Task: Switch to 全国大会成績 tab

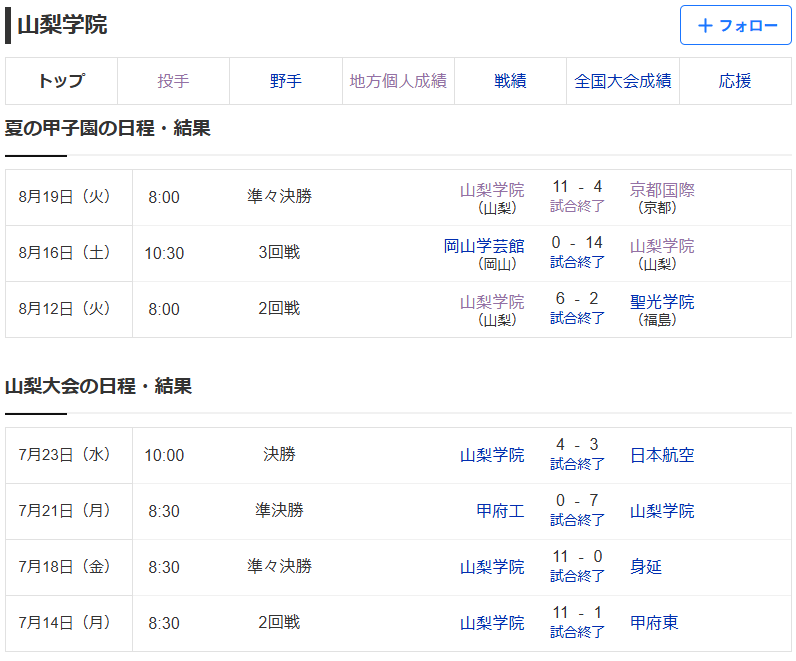Action: [x=623, y=81]
